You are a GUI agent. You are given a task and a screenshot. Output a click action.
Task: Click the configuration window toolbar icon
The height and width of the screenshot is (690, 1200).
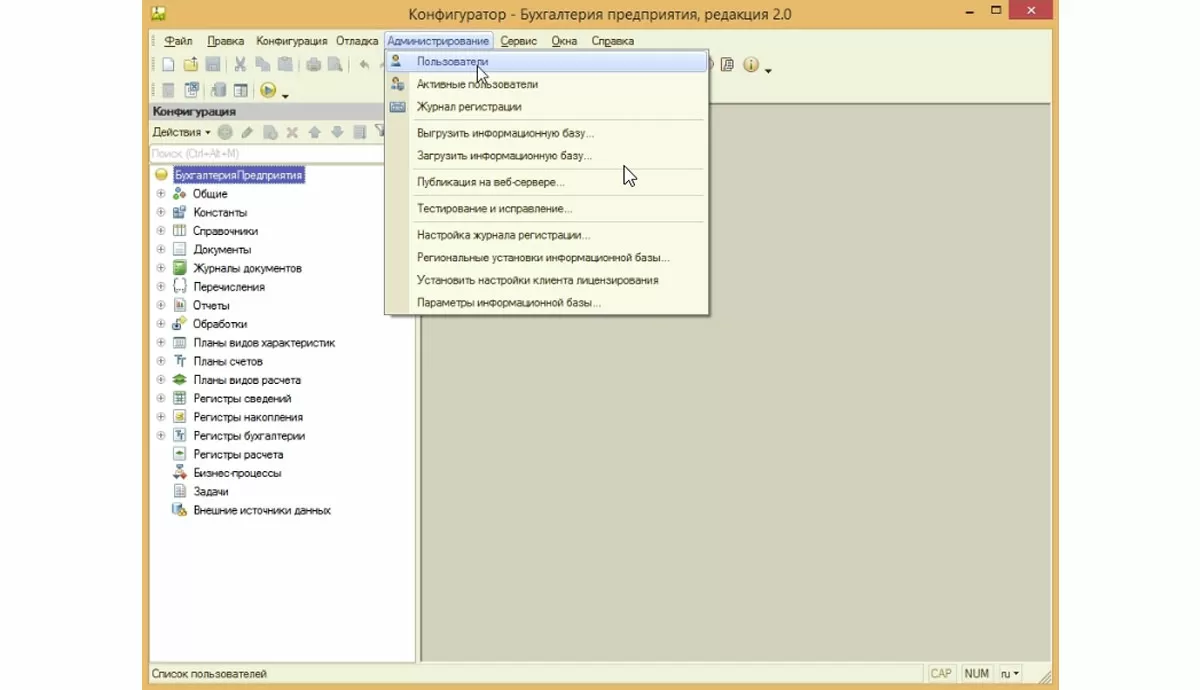(192, 90)
